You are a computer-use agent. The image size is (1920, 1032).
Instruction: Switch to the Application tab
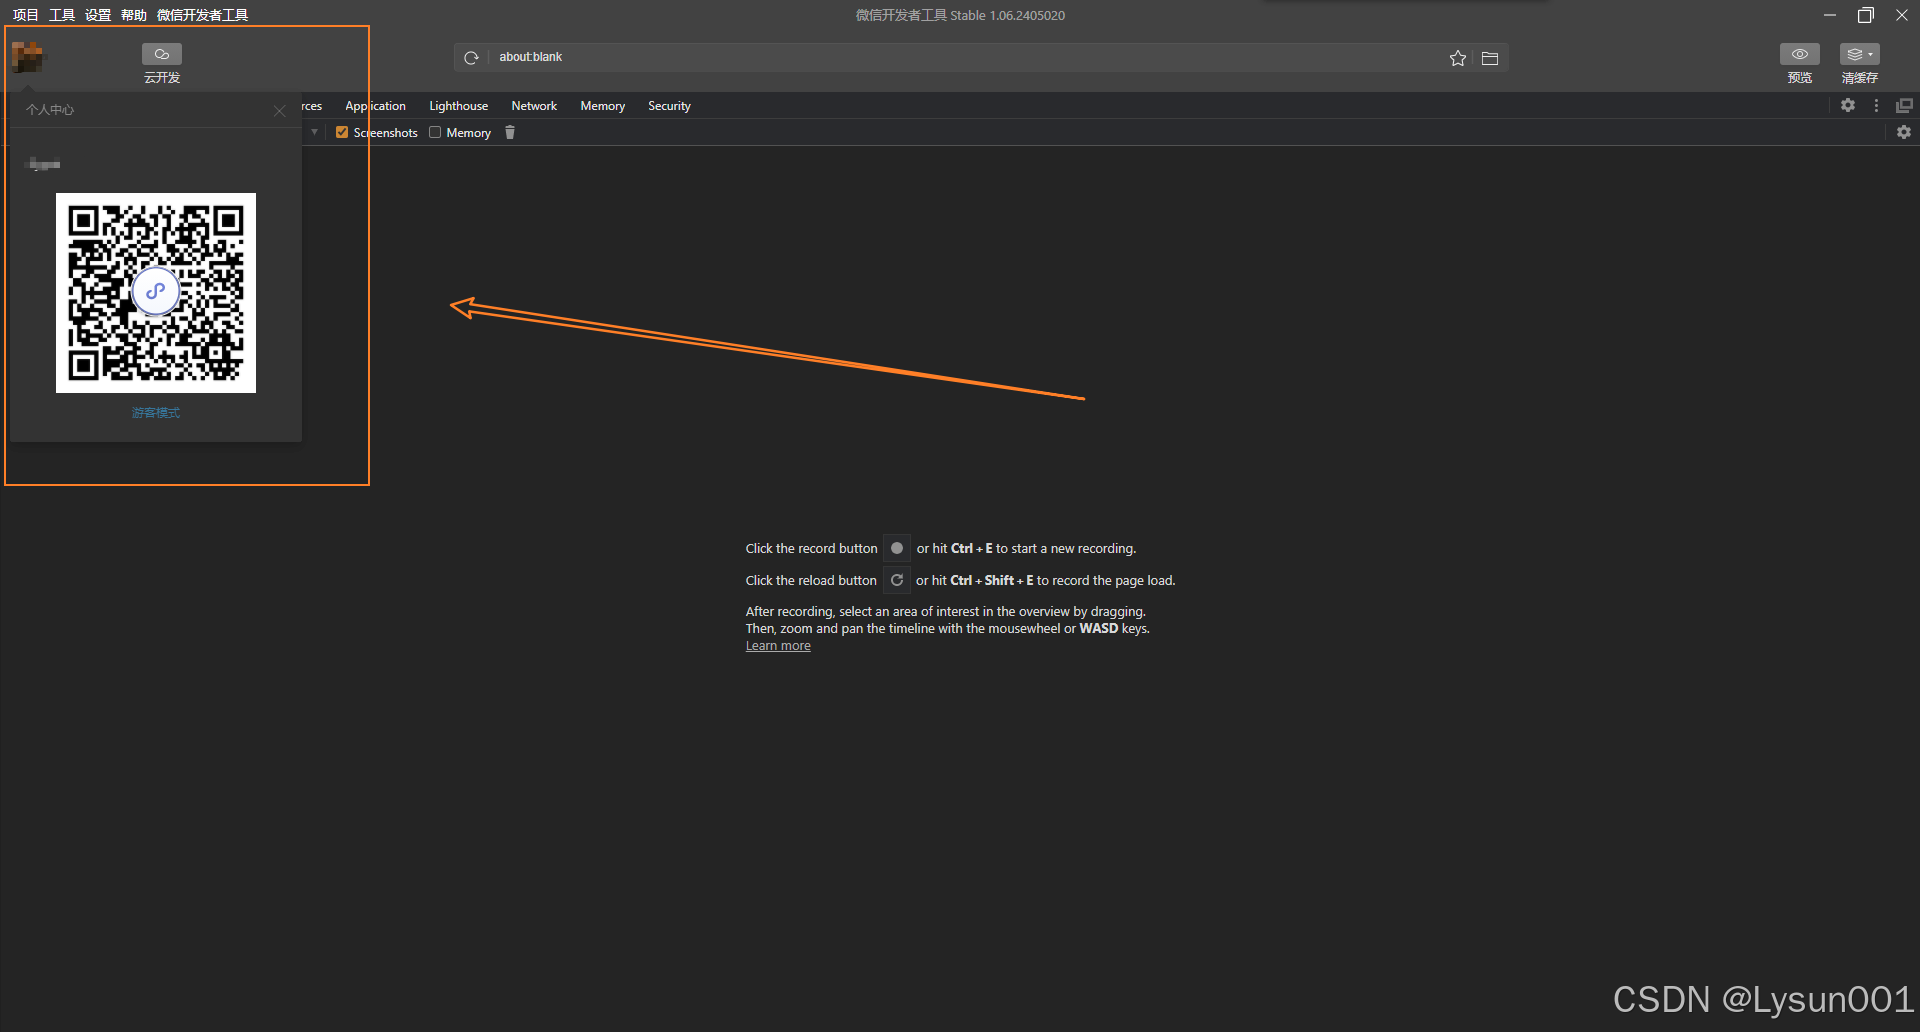coord(376,106)
